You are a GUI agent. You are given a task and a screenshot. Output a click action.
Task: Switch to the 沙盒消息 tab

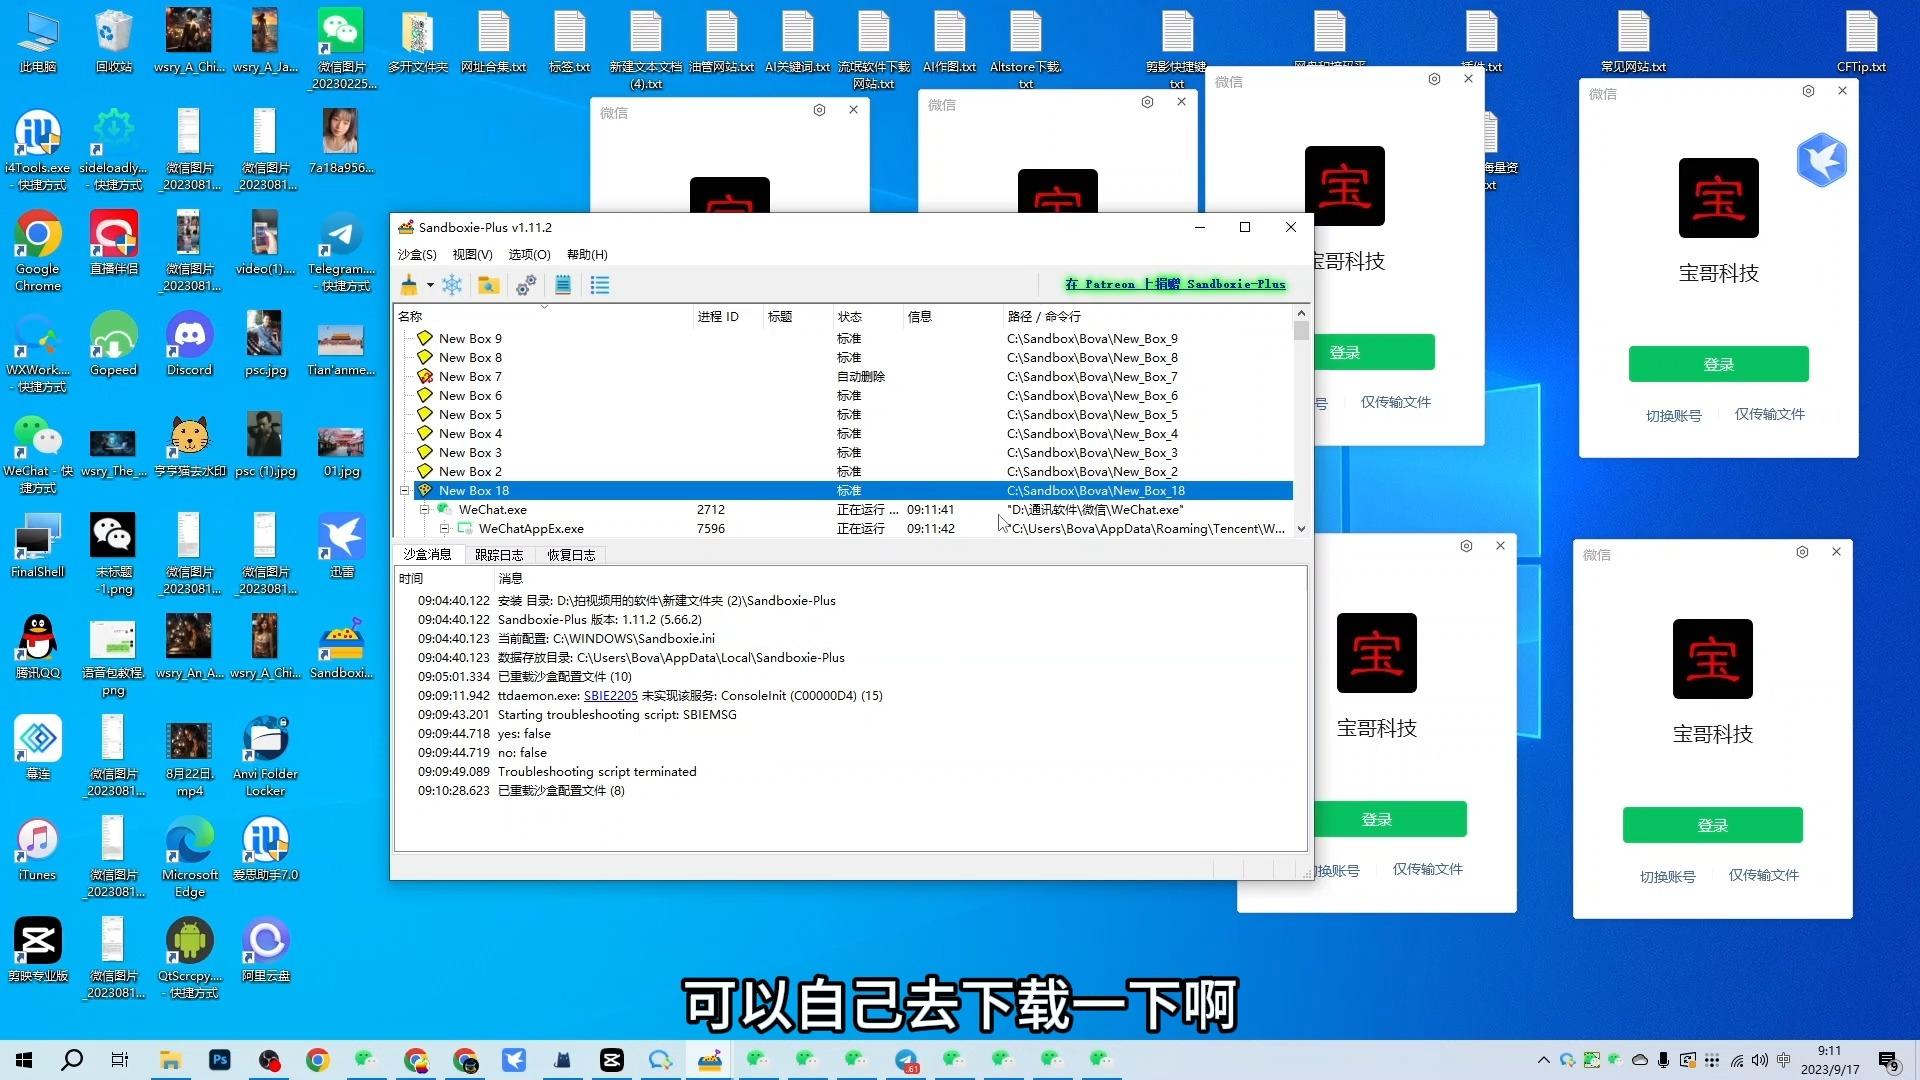(x=427, y=555)
